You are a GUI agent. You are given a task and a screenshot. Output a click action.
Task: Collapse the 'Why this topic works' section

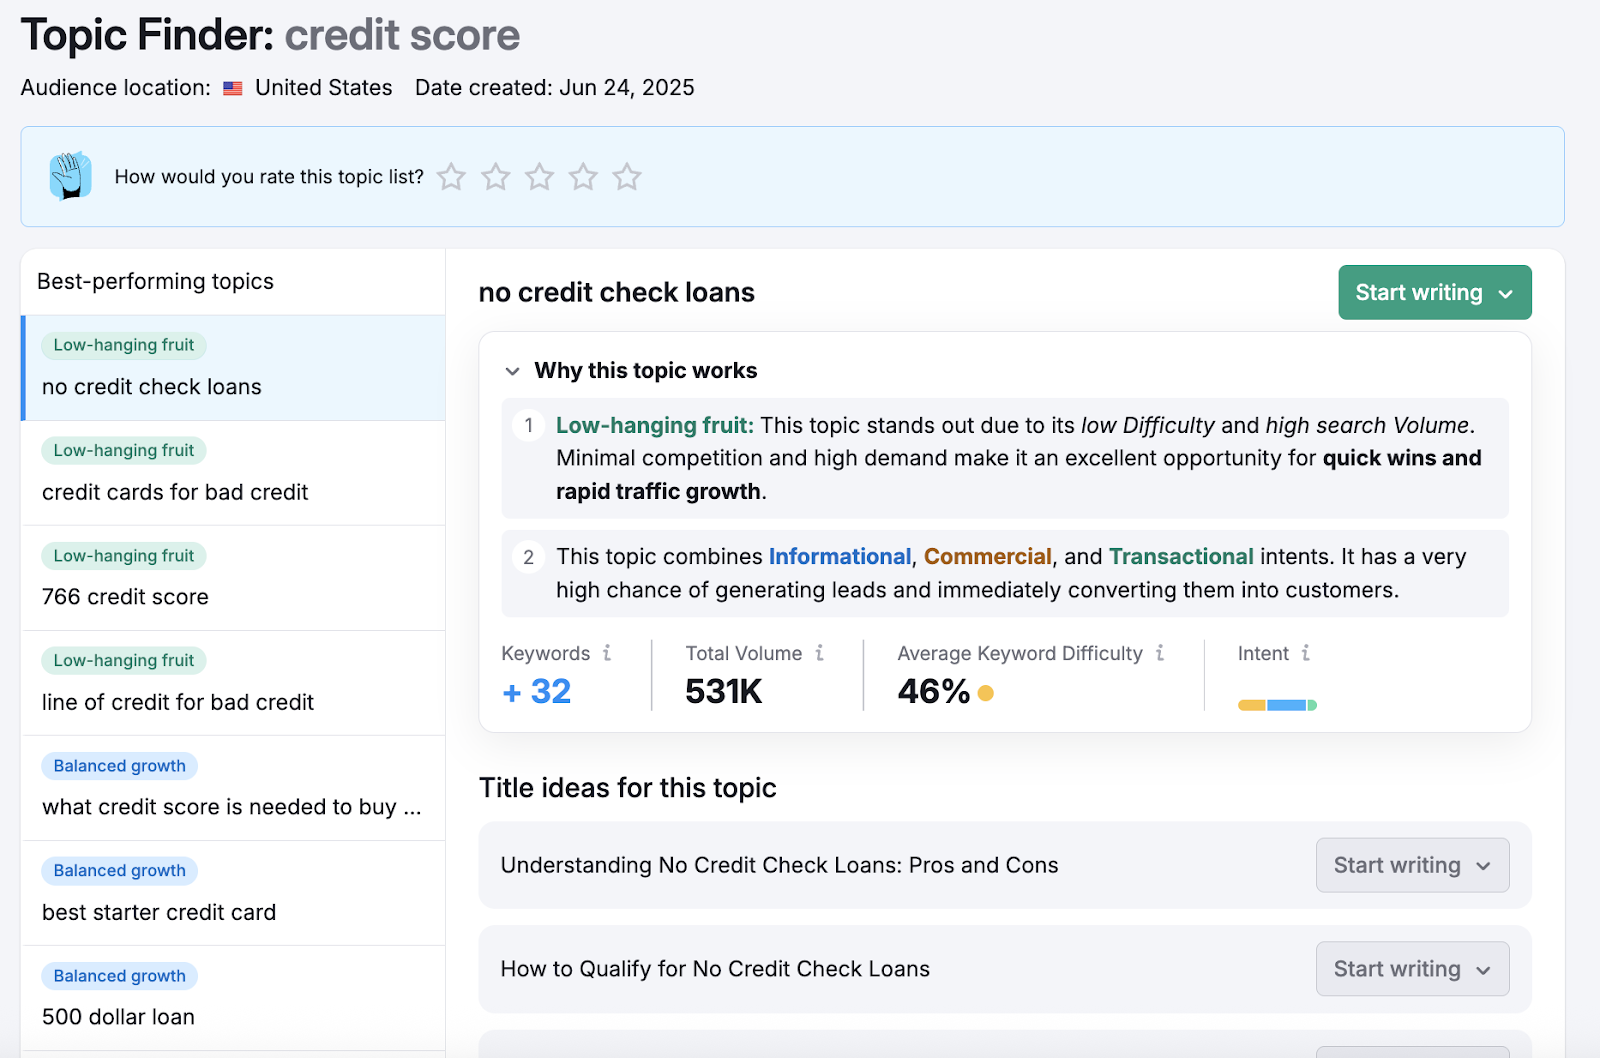(x=513, y=371)
